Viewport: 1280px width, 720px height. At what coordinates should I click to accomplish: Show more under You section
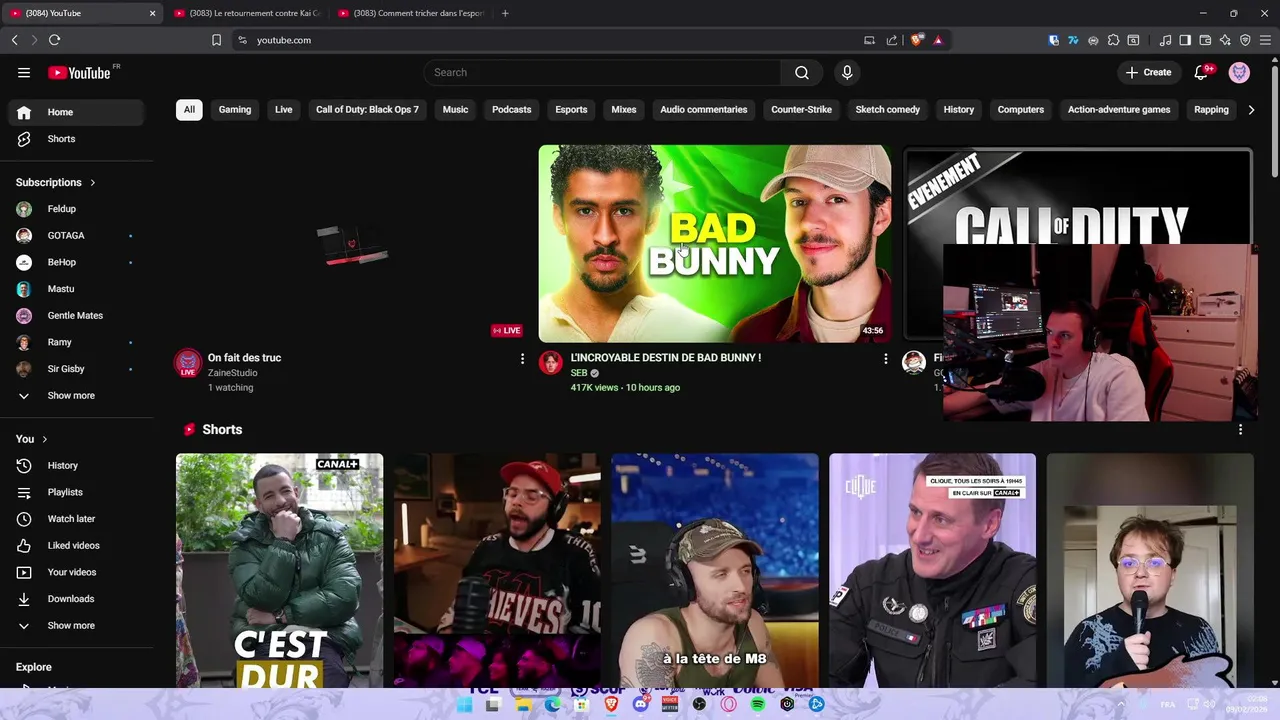76,626
